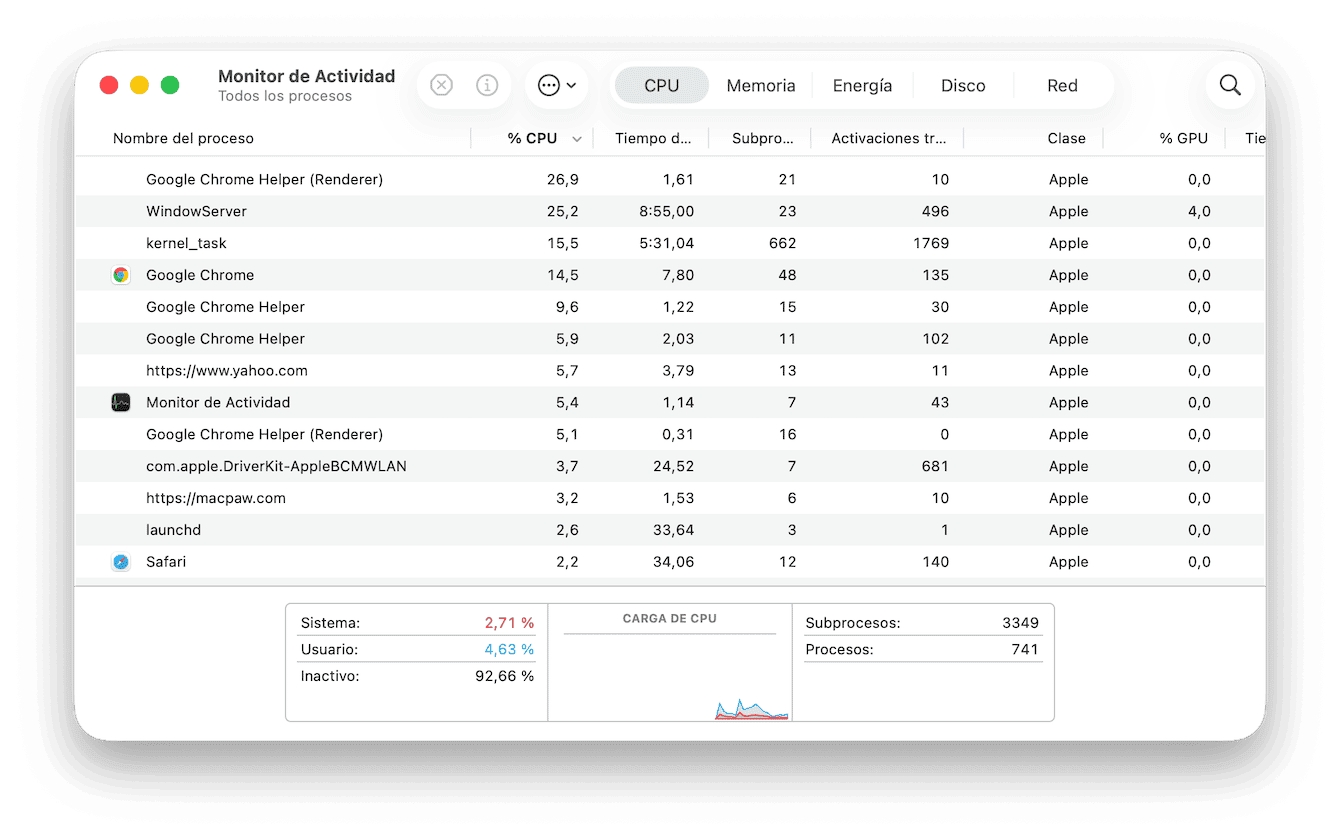Click the Subprocesos column header
Screen dimensions: 1340x839
(761, 138)
